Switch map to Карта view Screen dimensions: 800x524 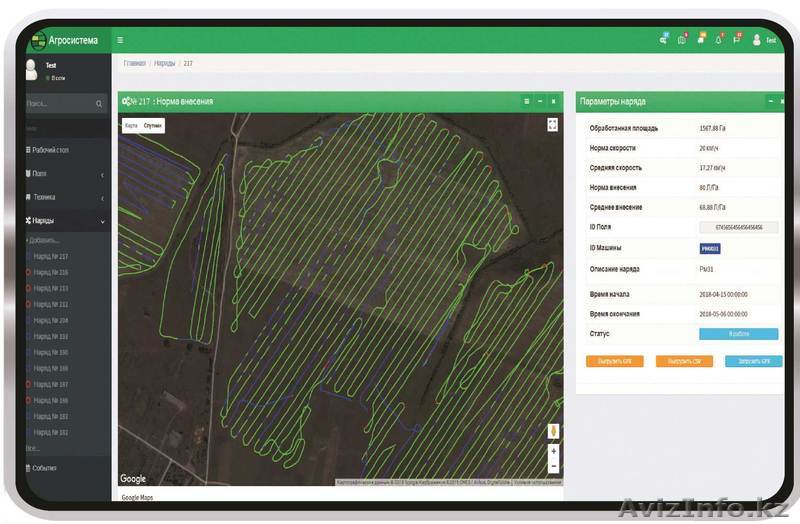point(131,126)
